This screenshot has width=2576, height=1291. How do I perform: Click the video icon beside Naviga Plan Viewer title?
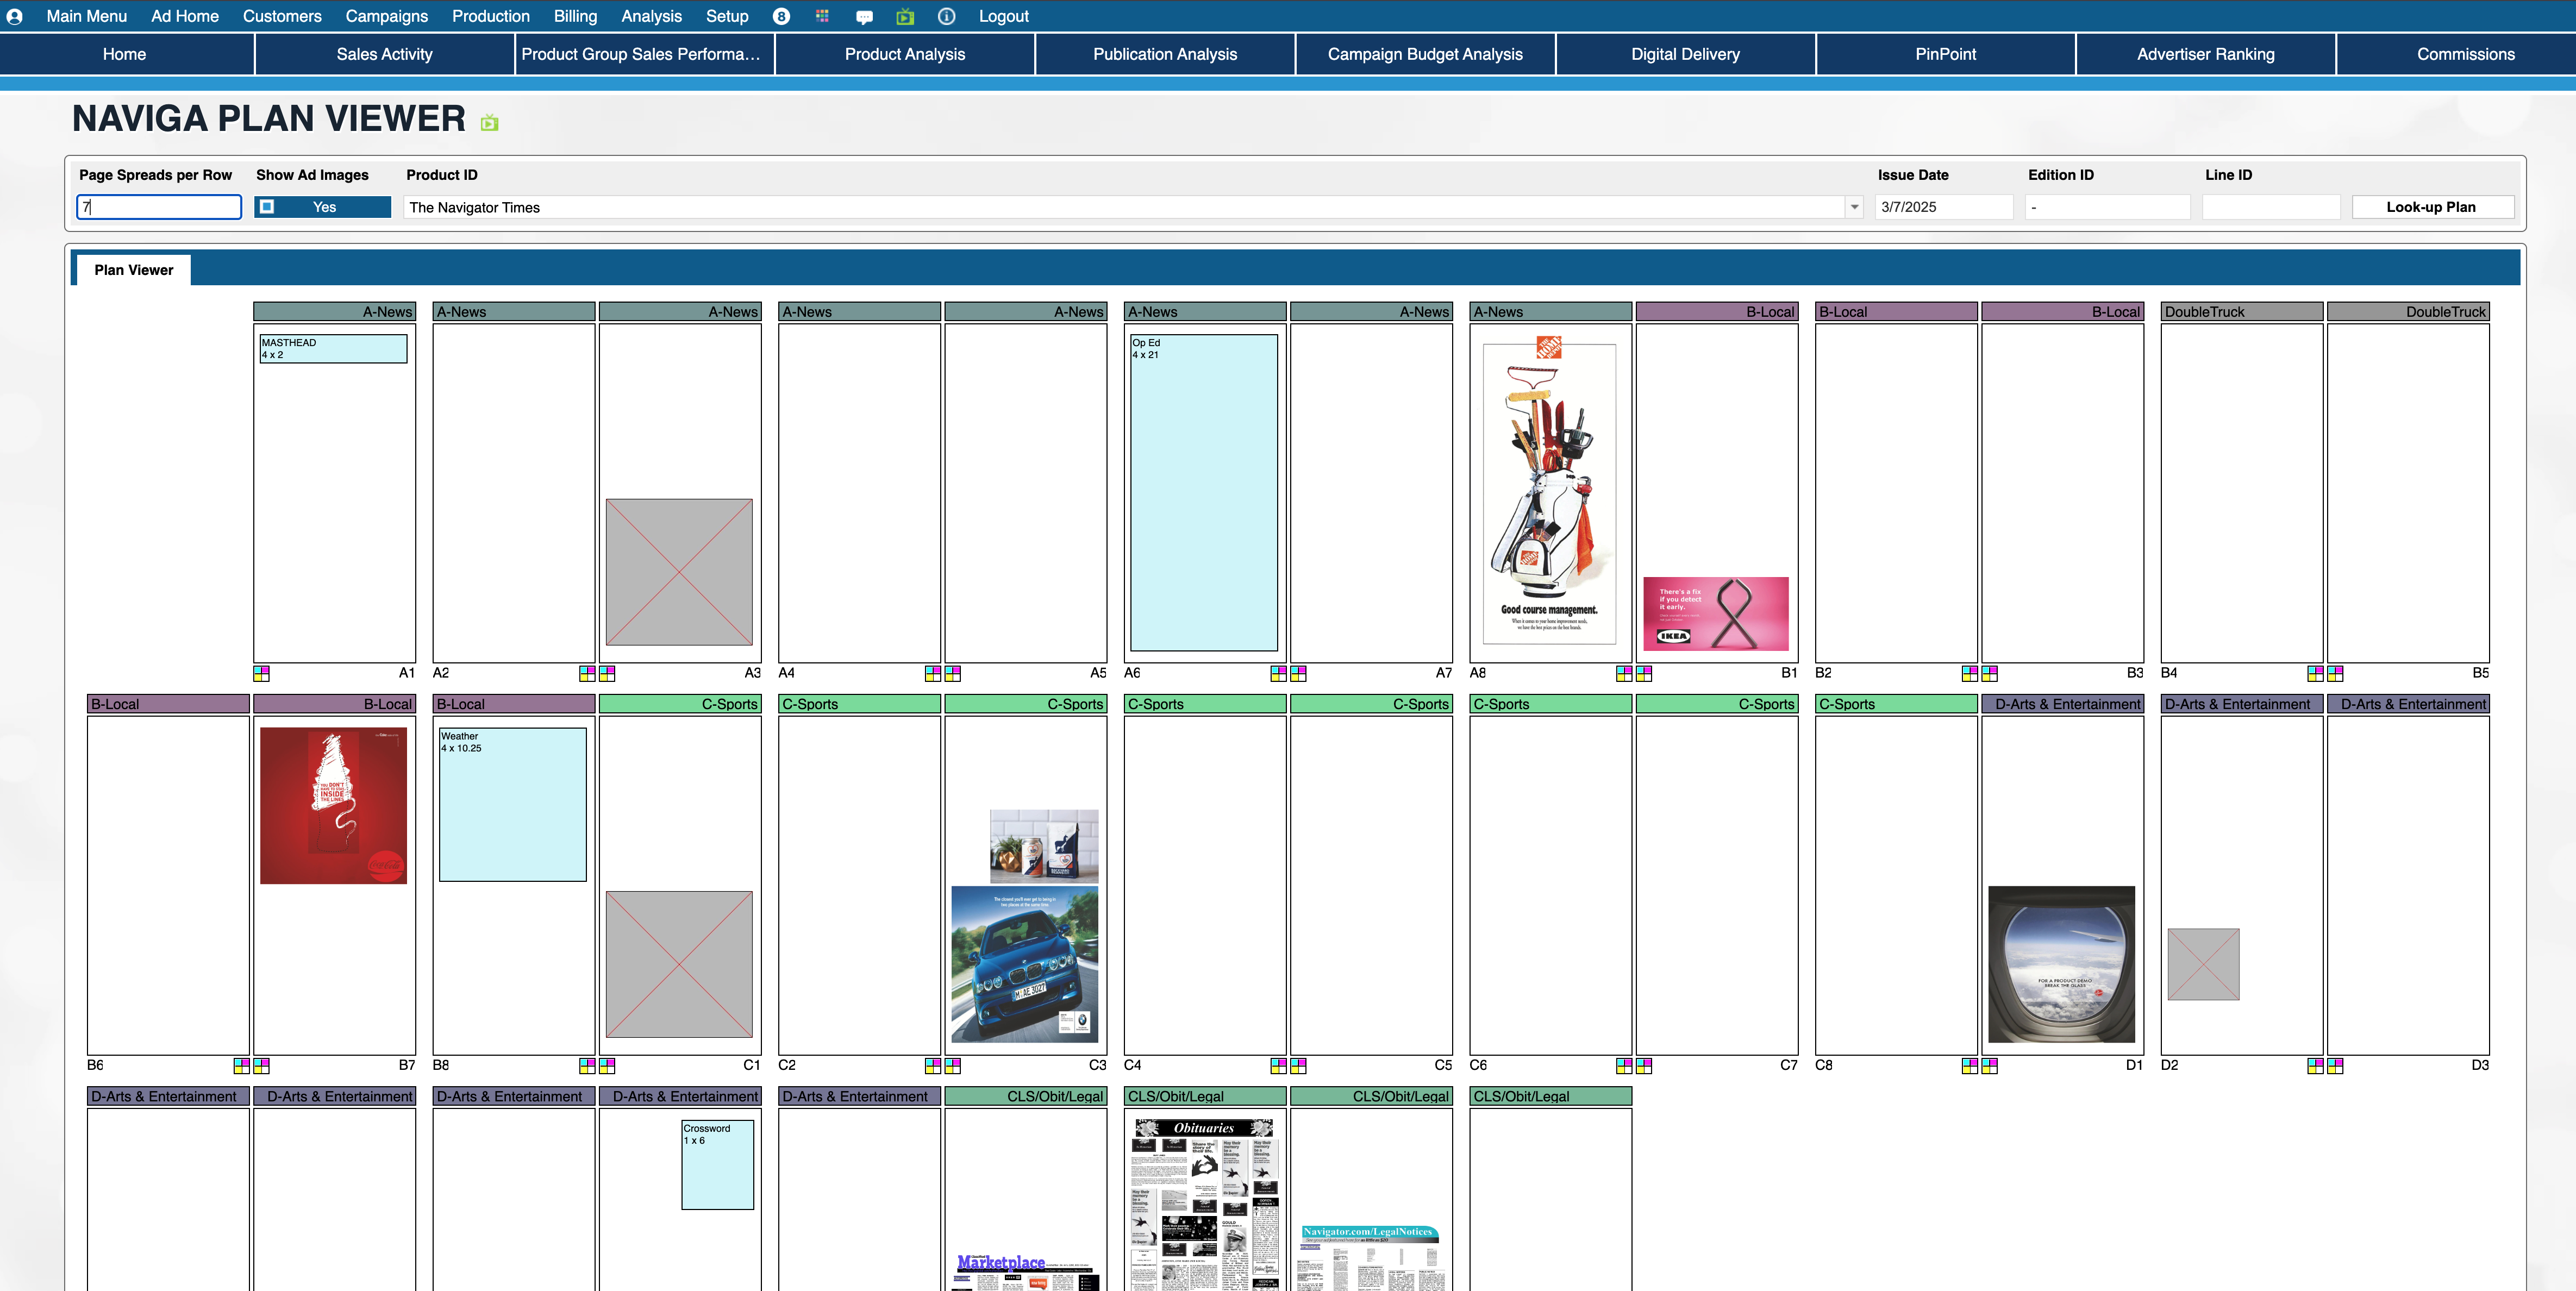point(489,122)
